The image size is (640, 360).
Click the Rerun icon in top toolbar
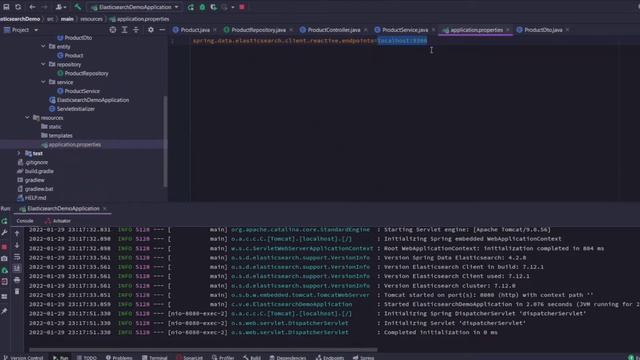pos(191,7)
